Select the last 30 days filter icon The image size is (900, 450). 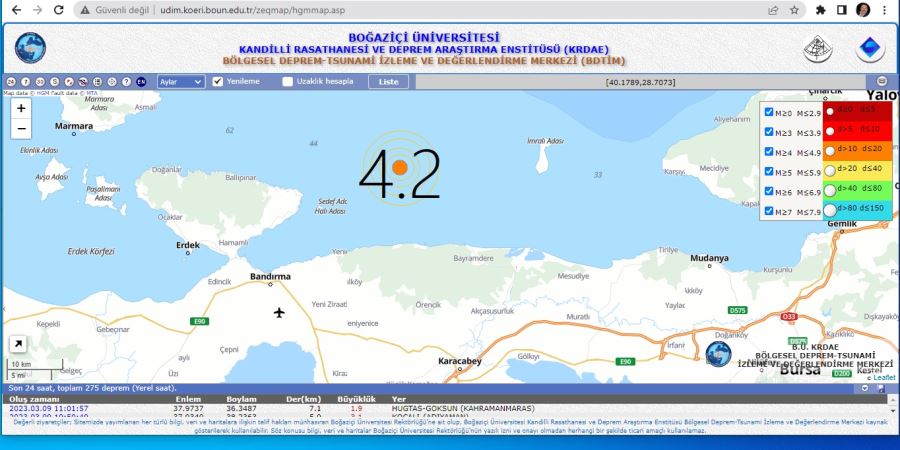point(40,82)
